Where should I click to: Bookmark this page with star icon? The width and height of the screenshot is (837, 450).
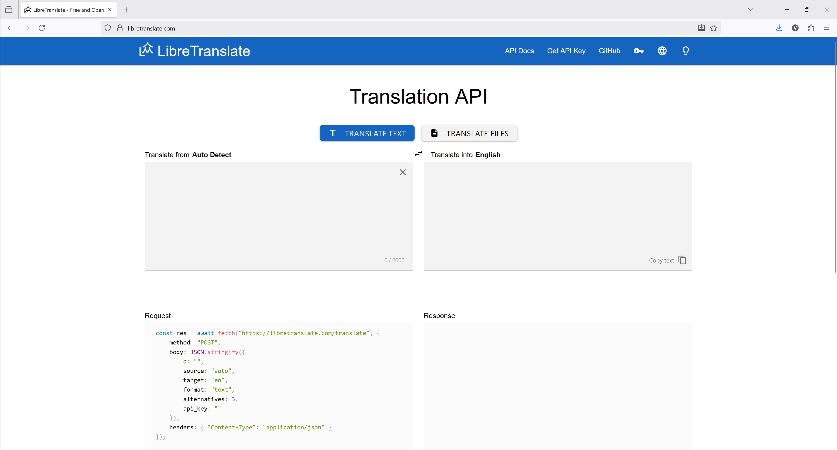pyautogui.click(x=714, y=28)
